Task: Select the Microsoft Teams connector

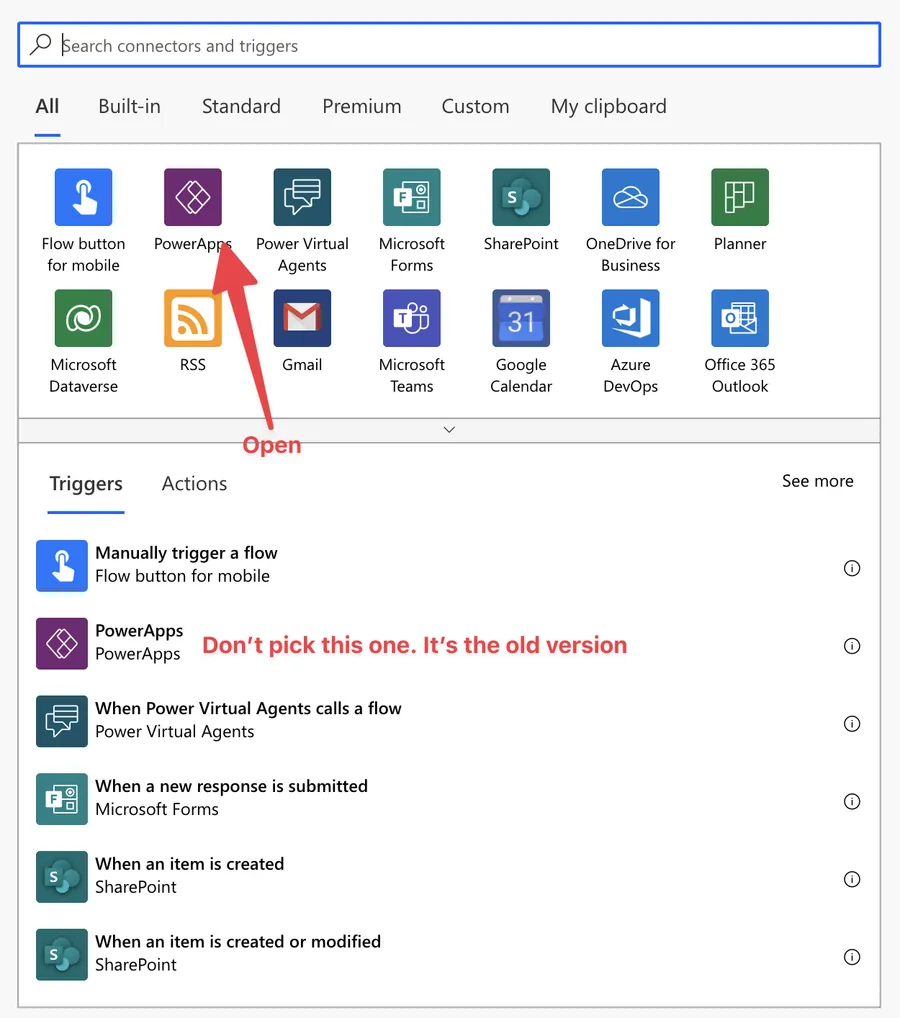Action: (x=411, y=318)
